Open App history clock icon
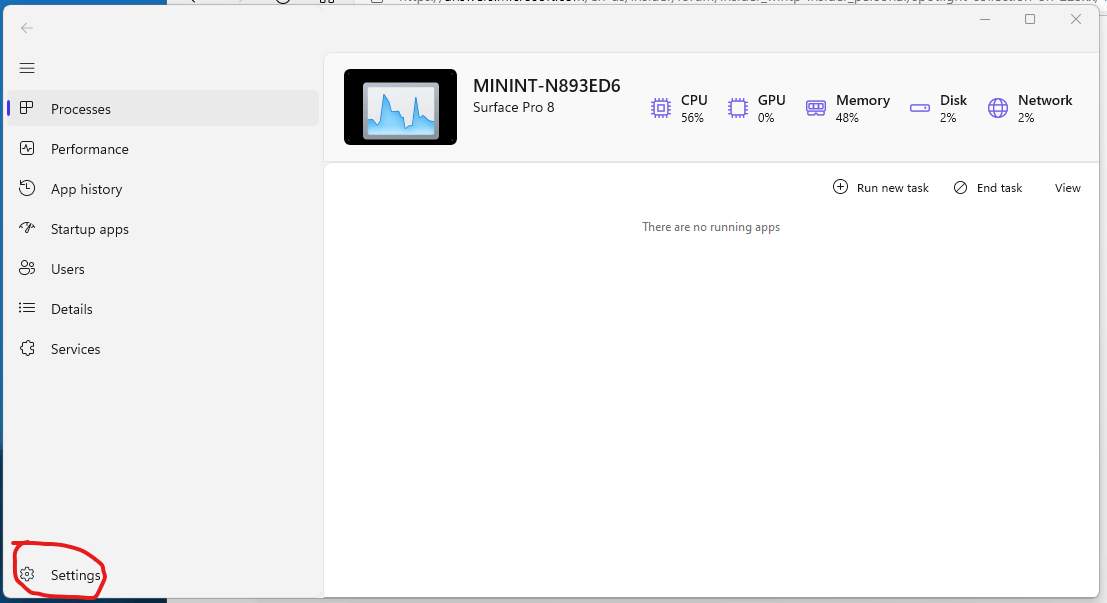The width and height of the screenshot is (1107, 603). tap(27, 189)
